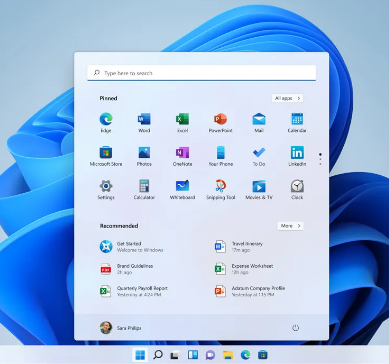Open the Clock app
Viewport: 389px width, 364px height.
click(x=297, y=189)
